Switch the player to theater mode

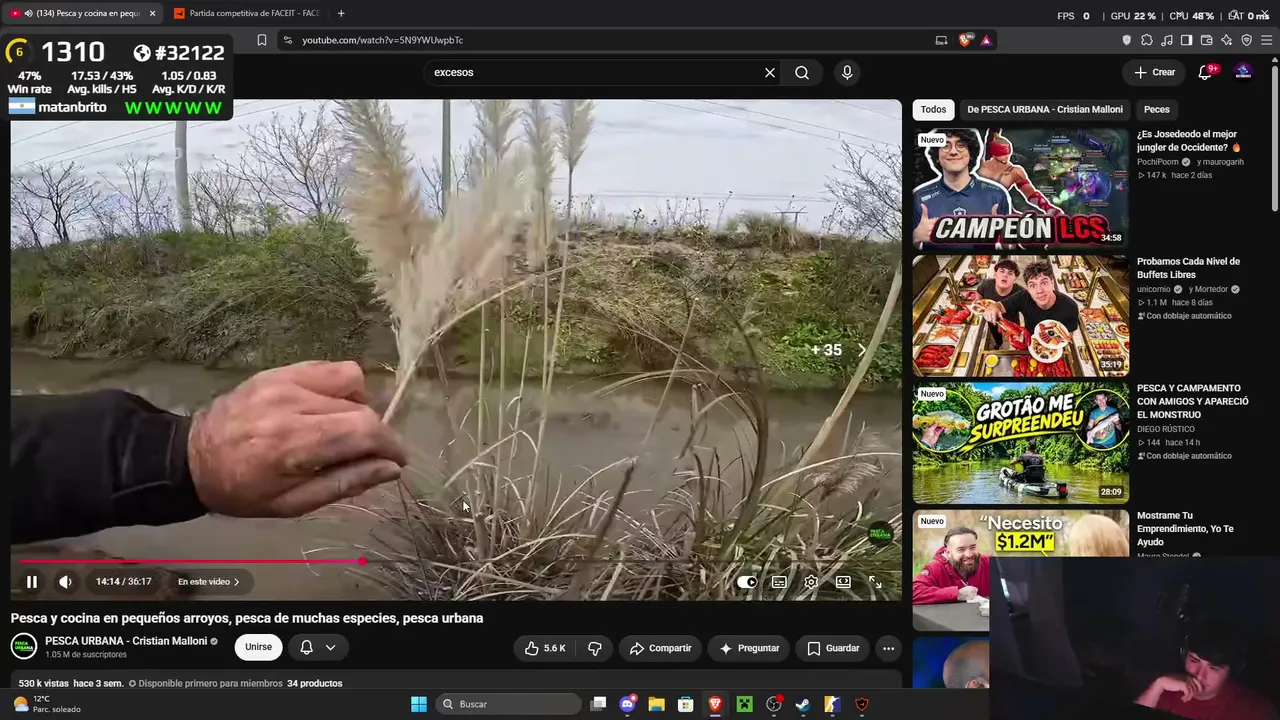click(843, 582)
